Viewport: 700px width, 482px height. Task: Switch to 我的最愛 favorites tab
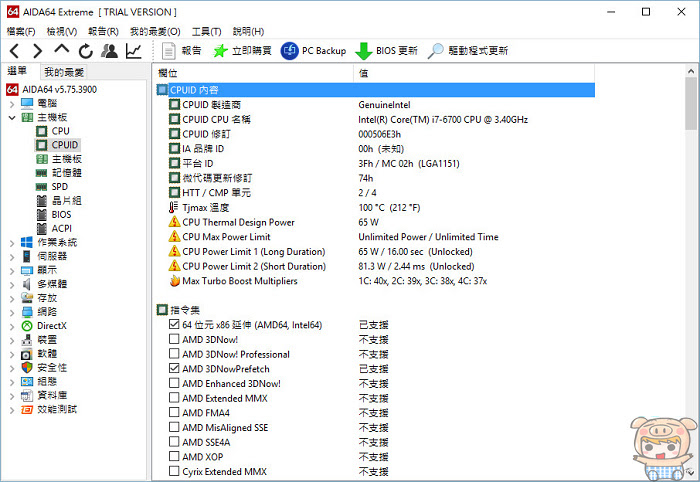(x=63, y=72)
